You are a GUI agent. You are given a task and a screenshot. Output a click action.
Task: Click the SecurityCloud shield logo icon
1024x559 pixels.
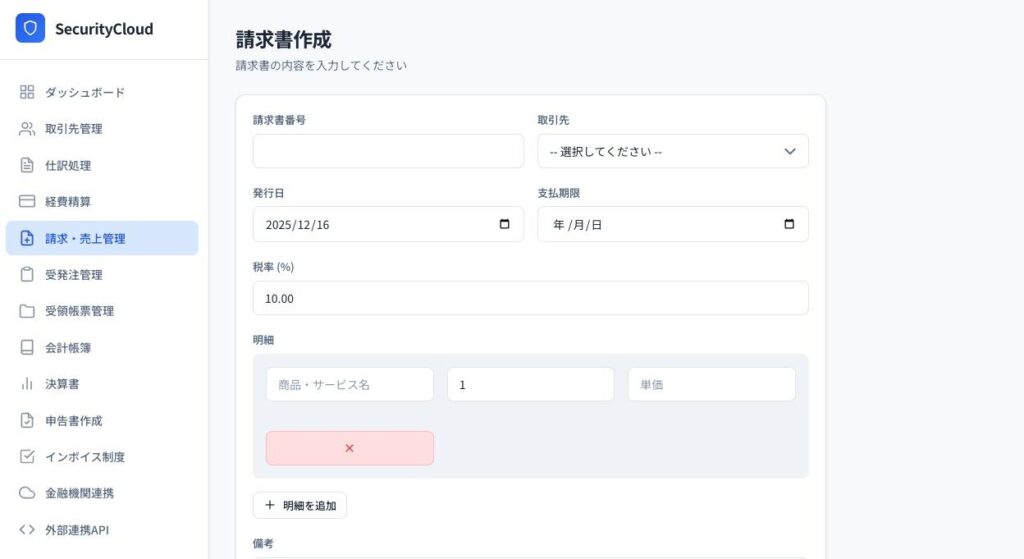[x=30, y=29]
